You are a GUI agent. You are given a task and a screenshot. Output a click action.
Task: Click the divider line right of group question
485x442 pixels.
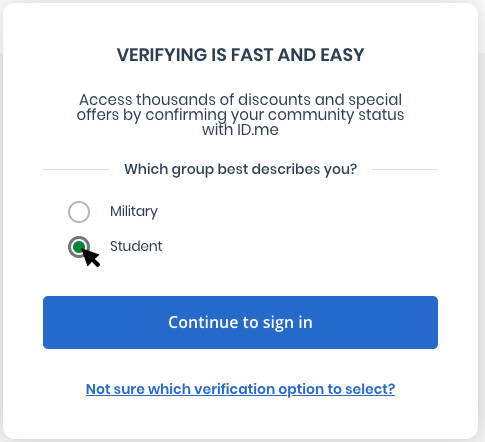pyautogui.click(x=405, y=170)
